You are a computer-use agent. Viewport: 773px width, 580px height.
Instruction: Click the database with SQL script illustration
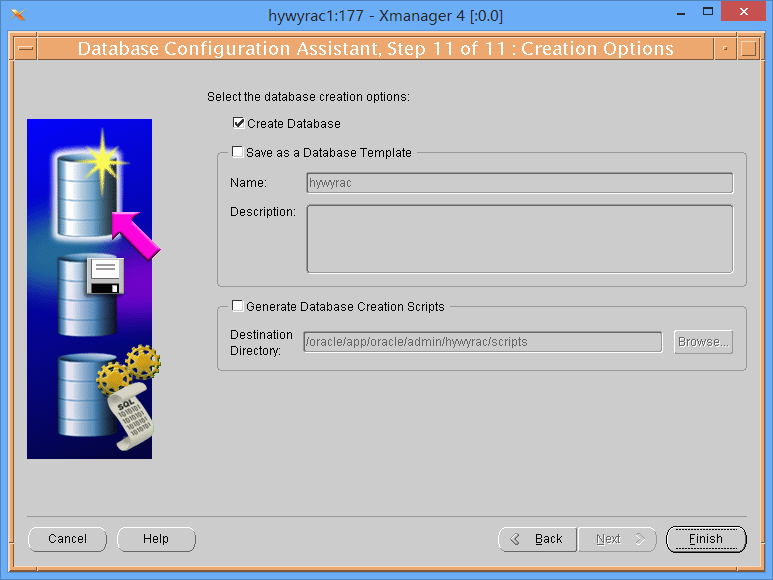tap(108, 397)
